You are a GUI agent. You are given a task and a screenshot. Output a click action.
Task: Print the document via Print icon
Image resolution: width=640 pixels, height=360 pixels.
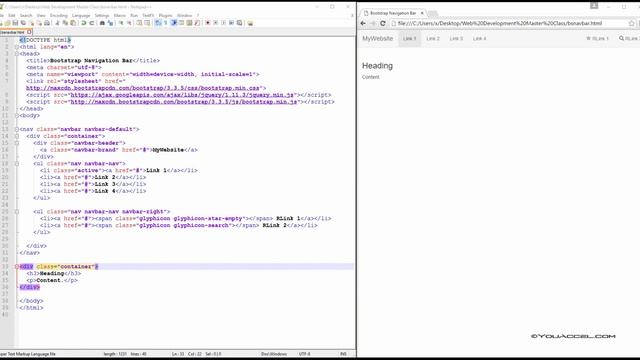pyautogui.click(x=47, y=23)
